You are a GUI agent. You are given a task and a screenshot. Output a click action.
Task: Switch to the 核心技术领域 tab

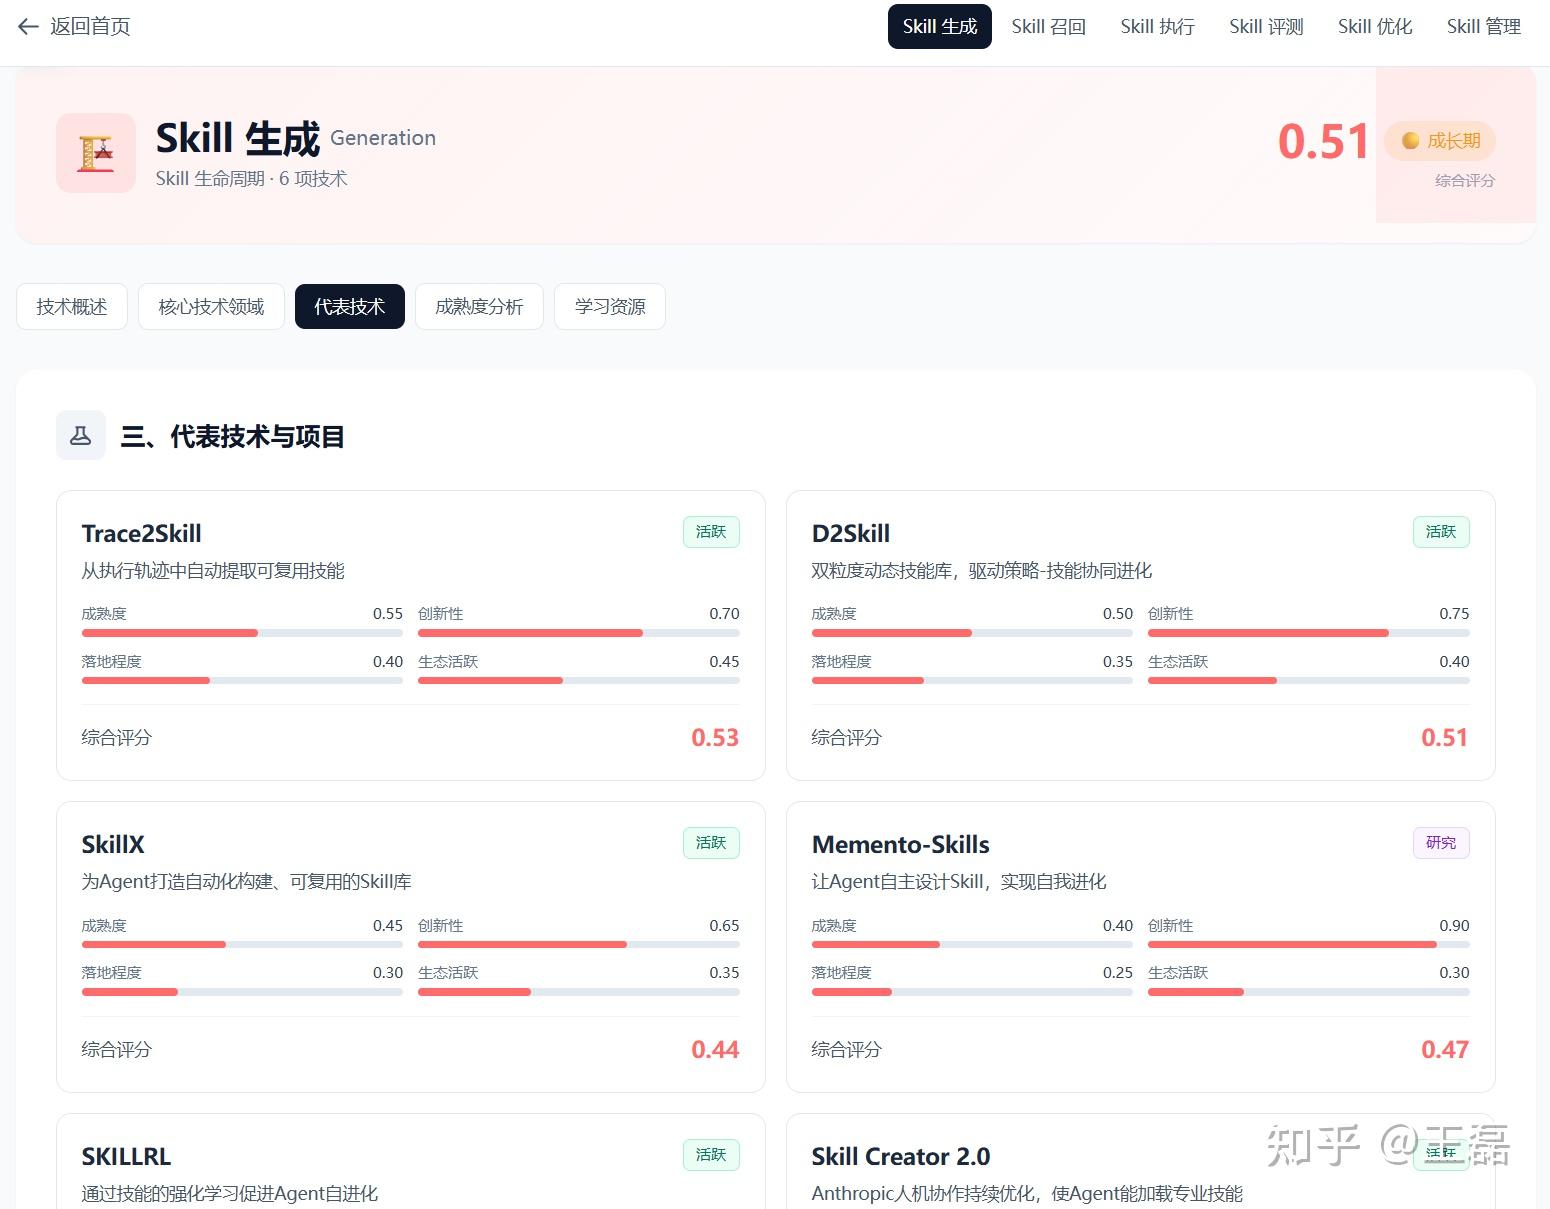211,307
